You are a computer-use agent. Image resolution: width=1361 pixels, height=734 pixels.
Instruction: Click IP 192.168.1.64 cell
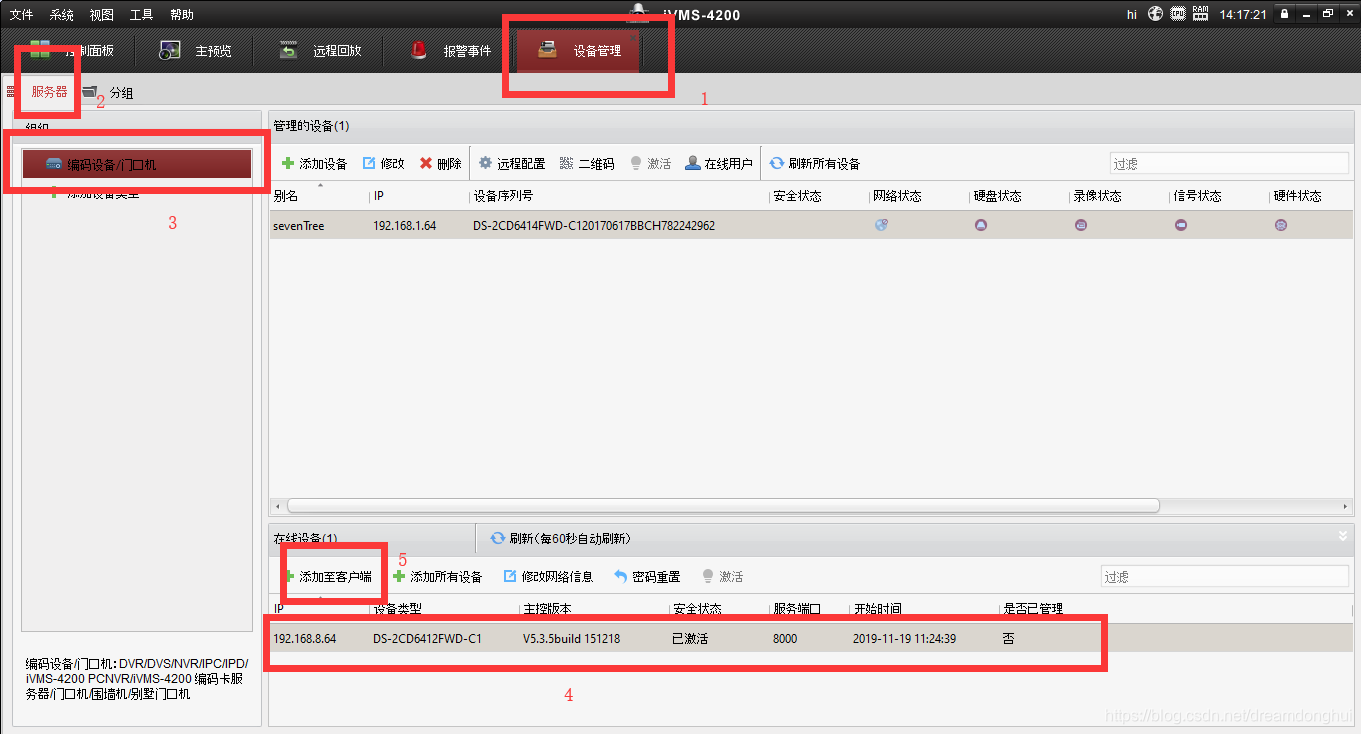tap(405, 226)
